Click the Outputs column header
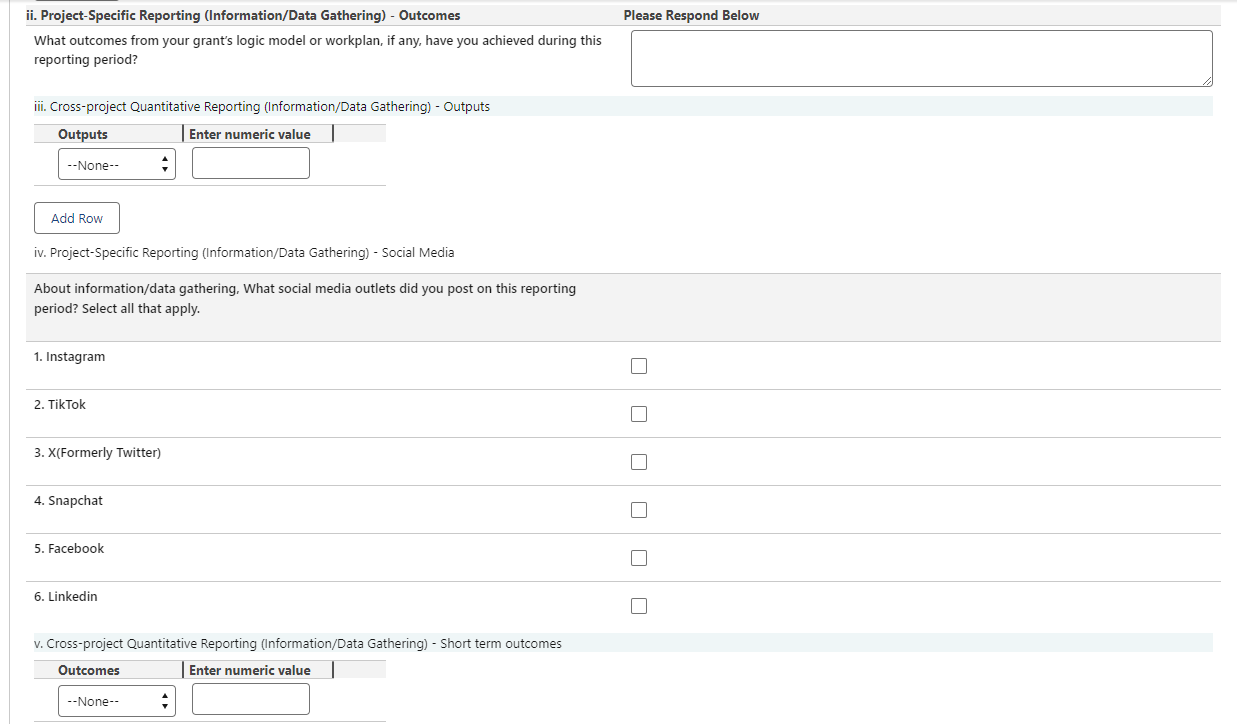The height and width of the screenshot is (724, 1237). pos(83,134)
